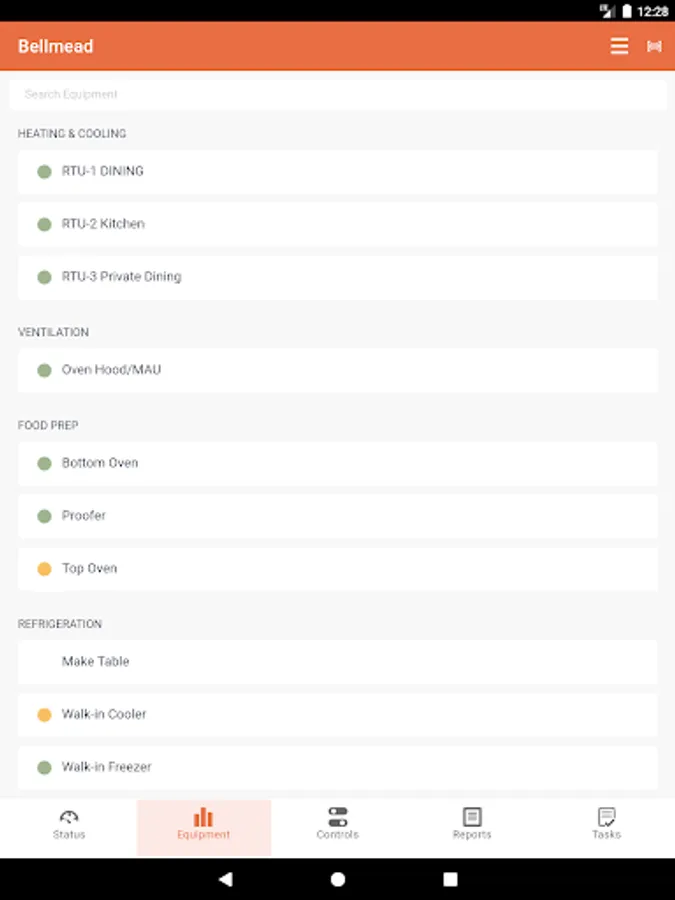
Task: Open RTU-1 DINING equipment
Action: pyautogui.click(x=338, y=171)
